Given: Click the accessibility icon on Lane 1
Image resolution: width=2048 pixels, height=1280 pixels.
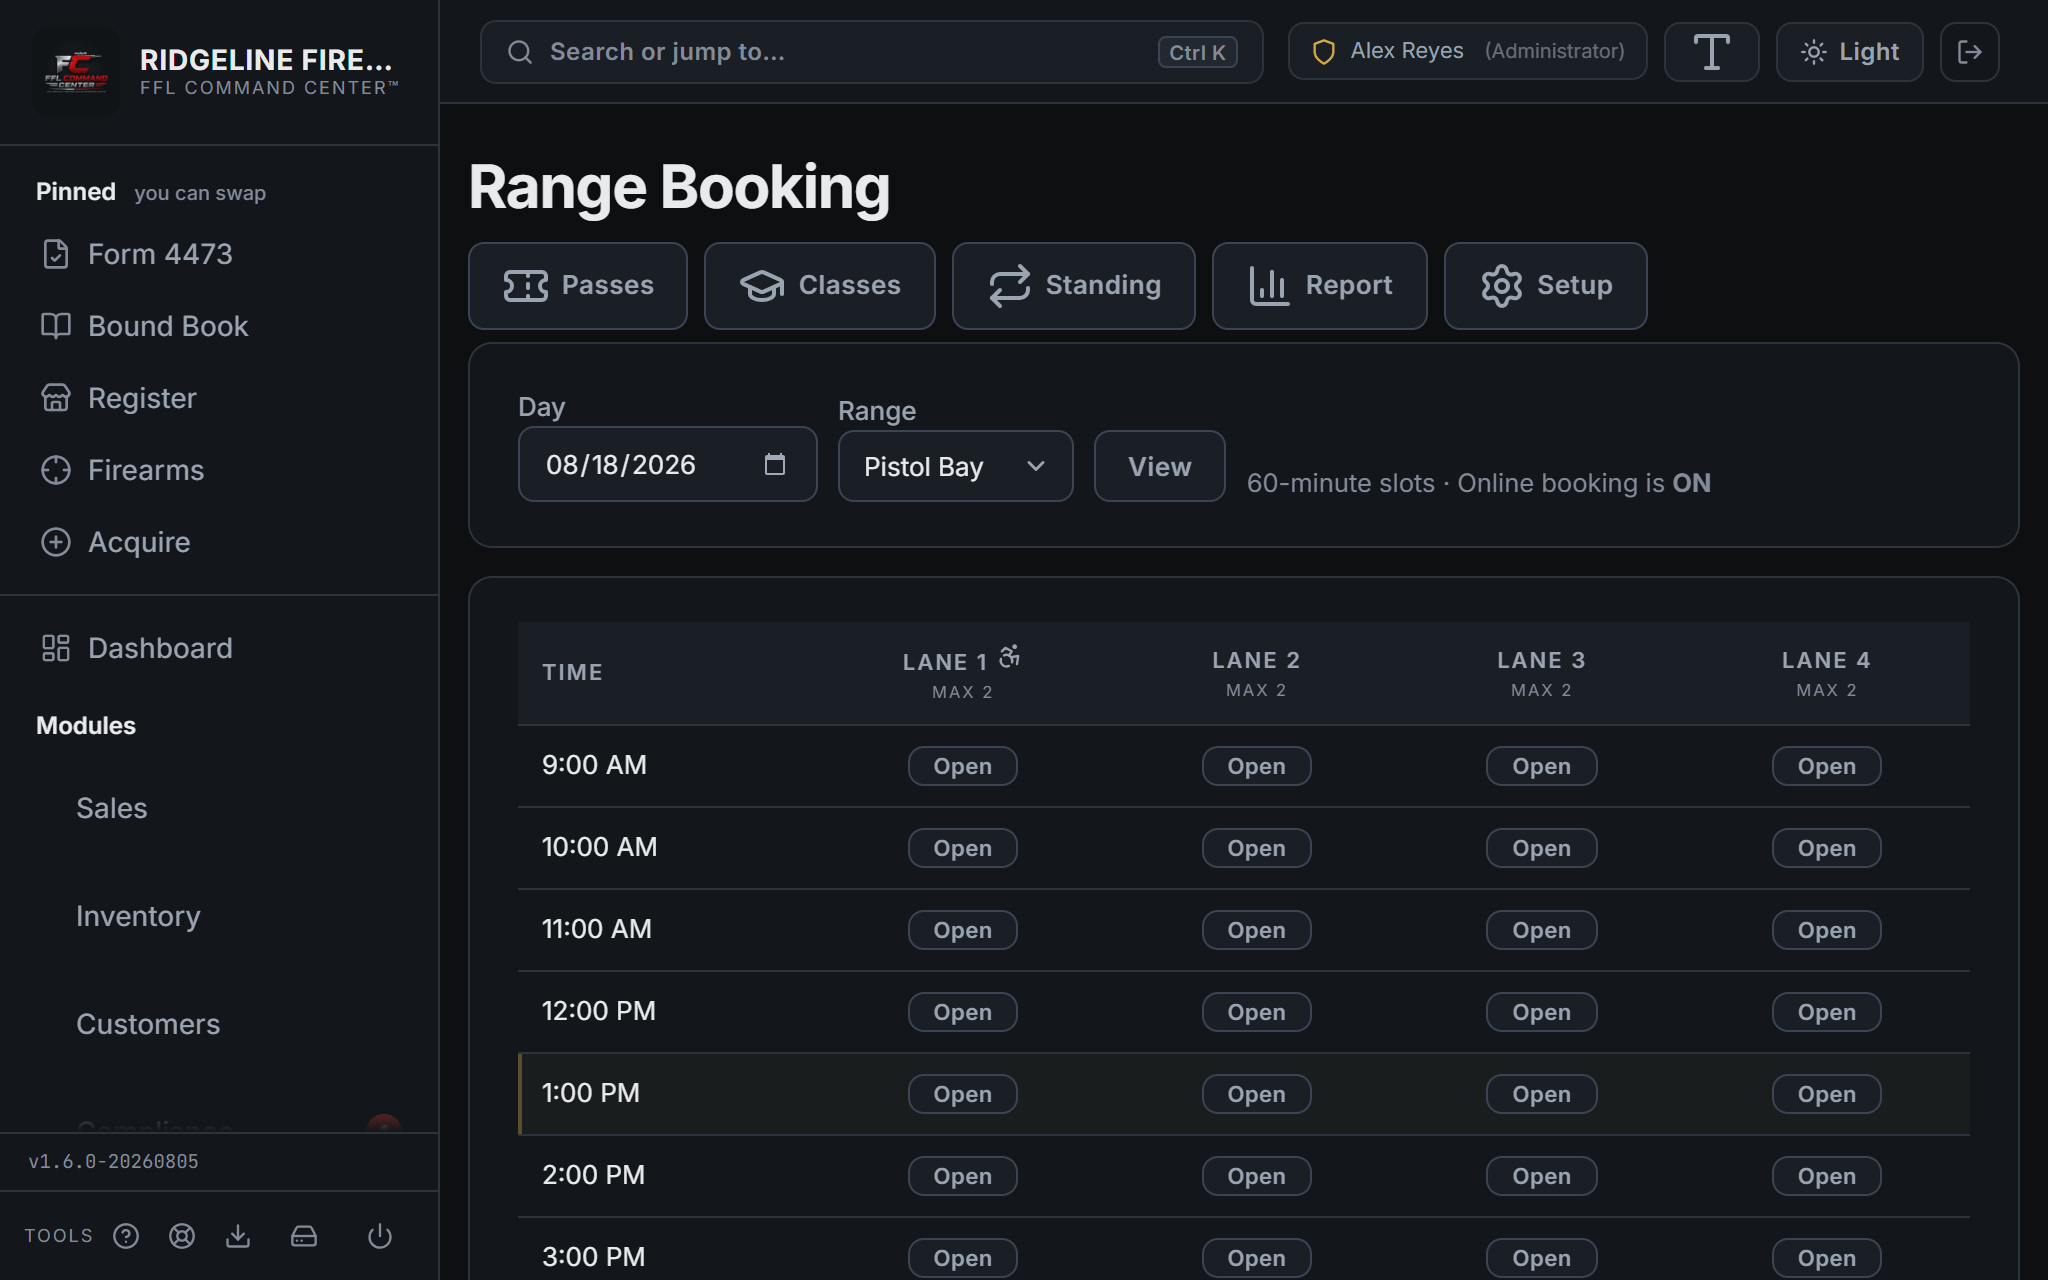Looking at the screenshot, I should coord(1010,656).
